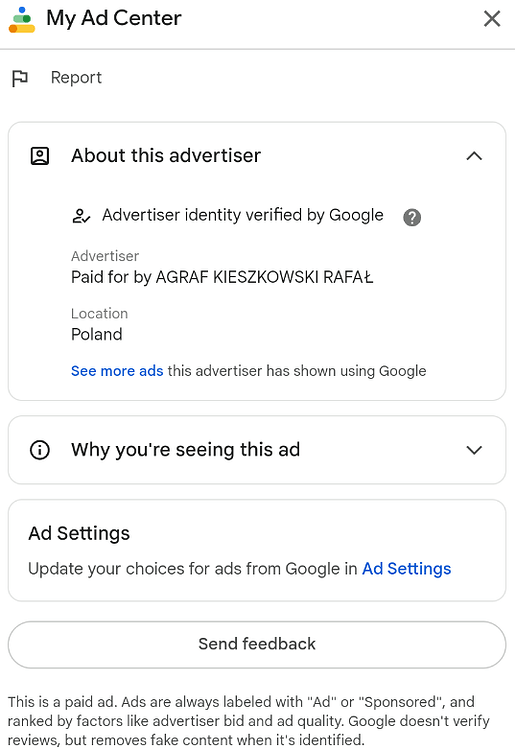Select the AGRAF KIESZKOWSKI RAFAŁ advertiser name

pos(264,277)
